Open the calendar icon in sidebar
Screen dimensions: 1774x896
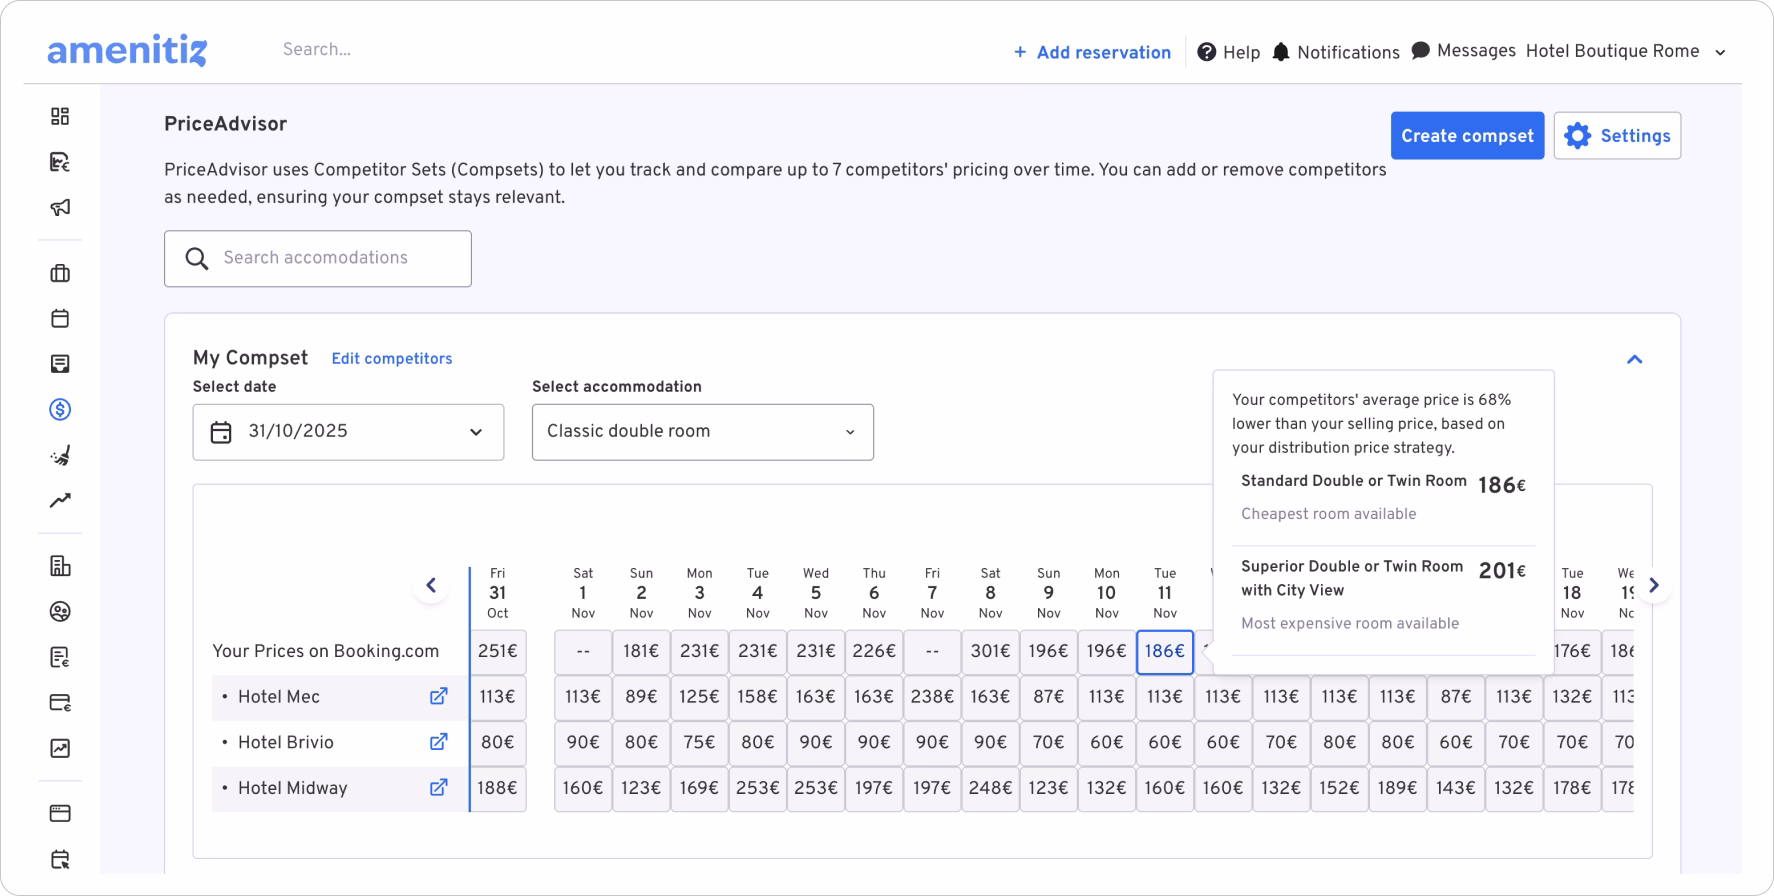point(60,318)
